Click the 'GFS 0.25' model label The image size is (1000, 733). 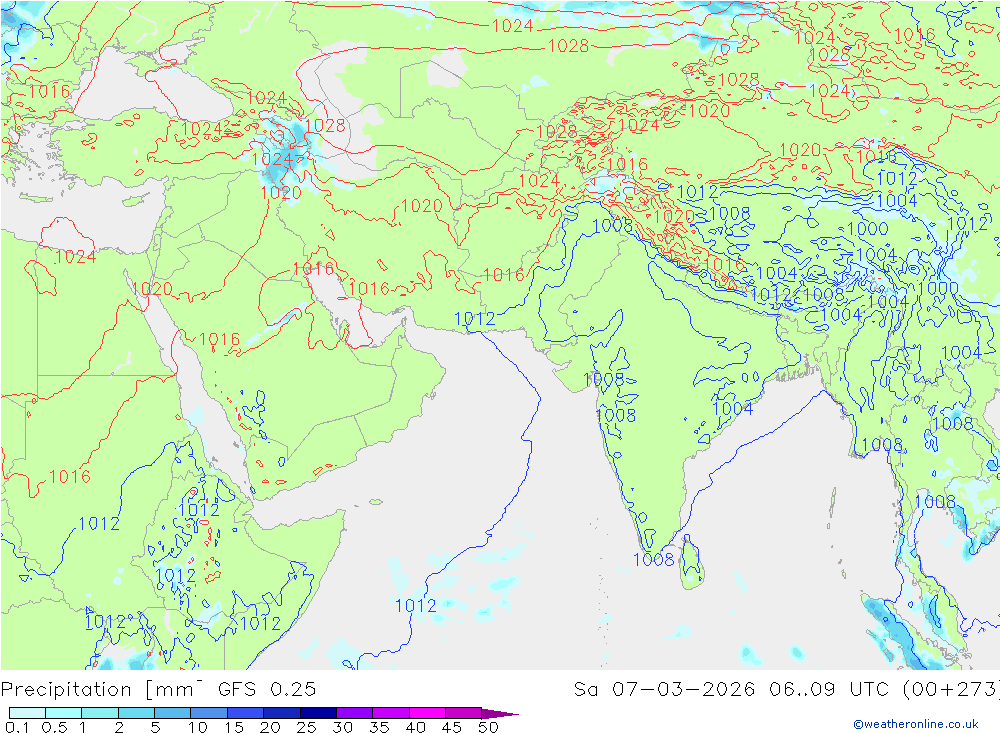click(267, 689)
